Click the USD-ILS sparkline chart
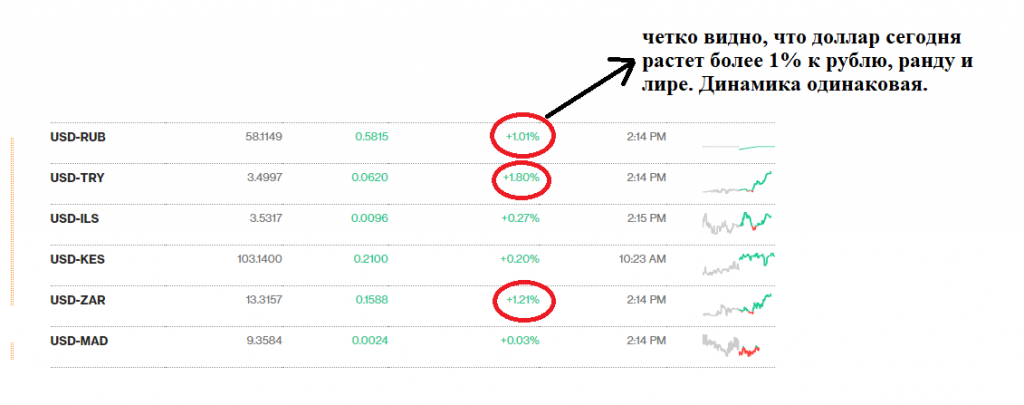 click(x=737, y=223)
